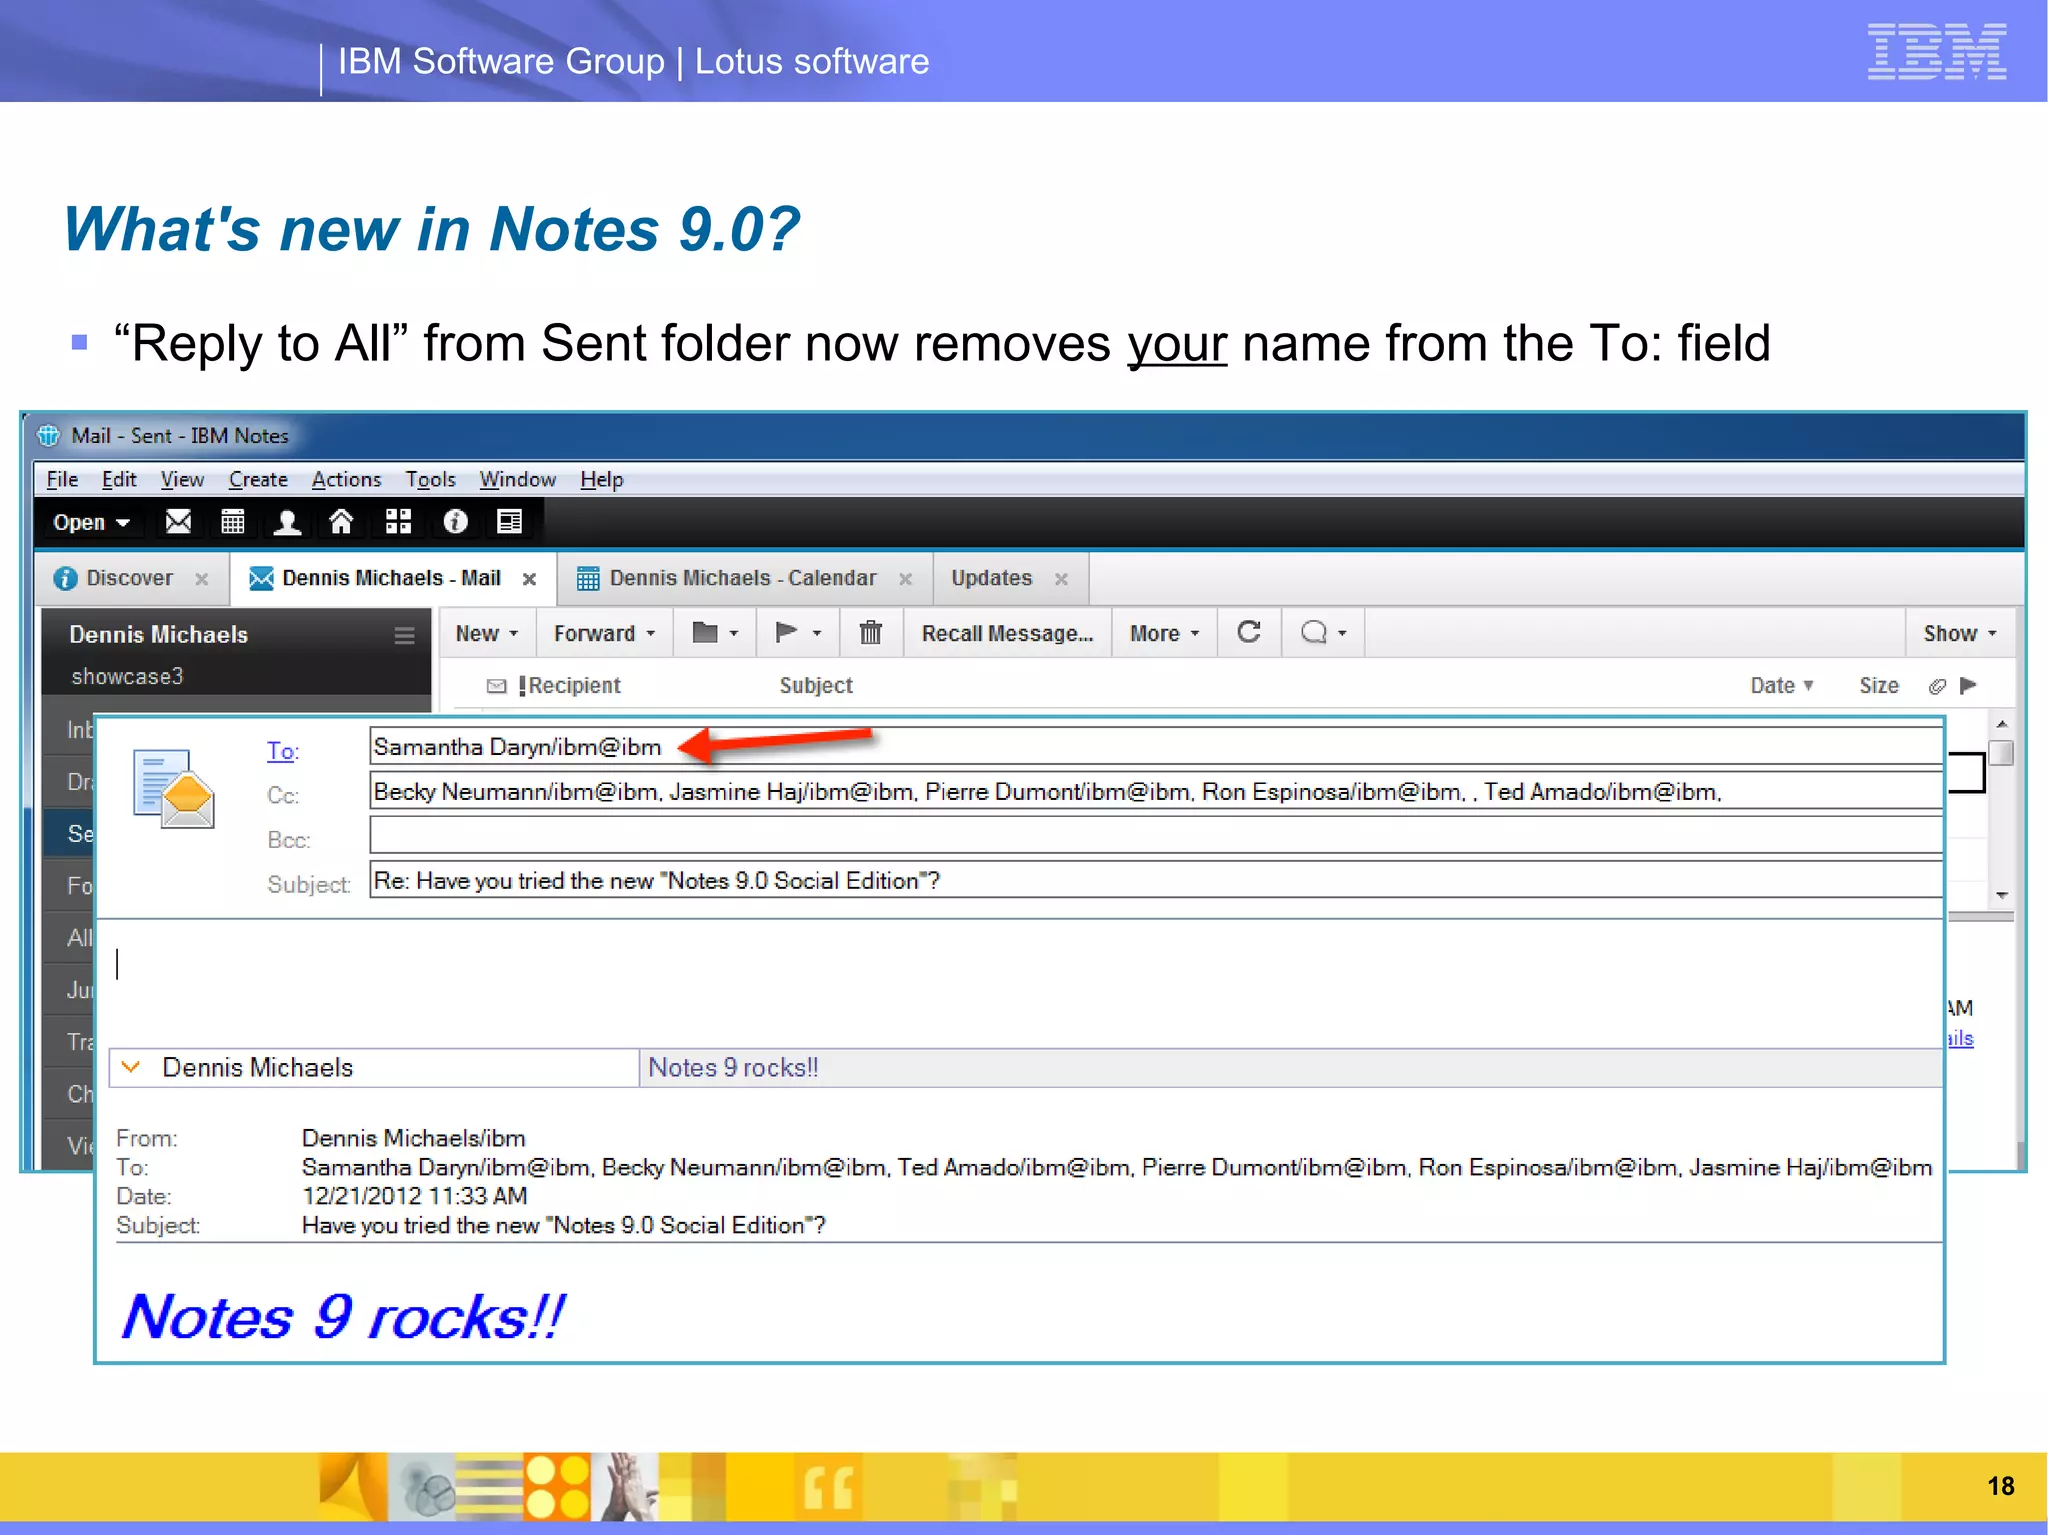The width and height of the screenshot is (2048, 1535).
Task: Open the follow-up flag dropdown
Action: (x=798, y=632)
